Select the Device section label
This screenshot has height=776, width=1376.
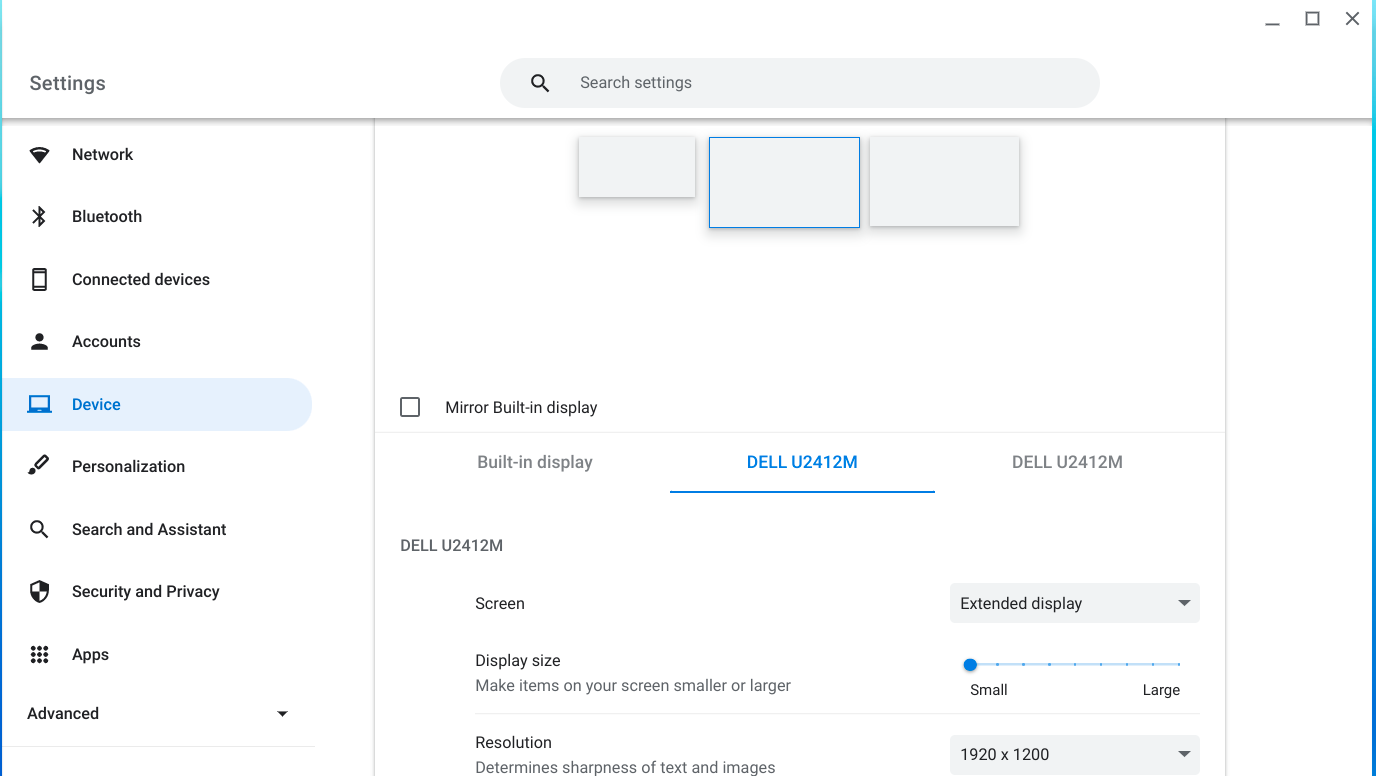96,404
